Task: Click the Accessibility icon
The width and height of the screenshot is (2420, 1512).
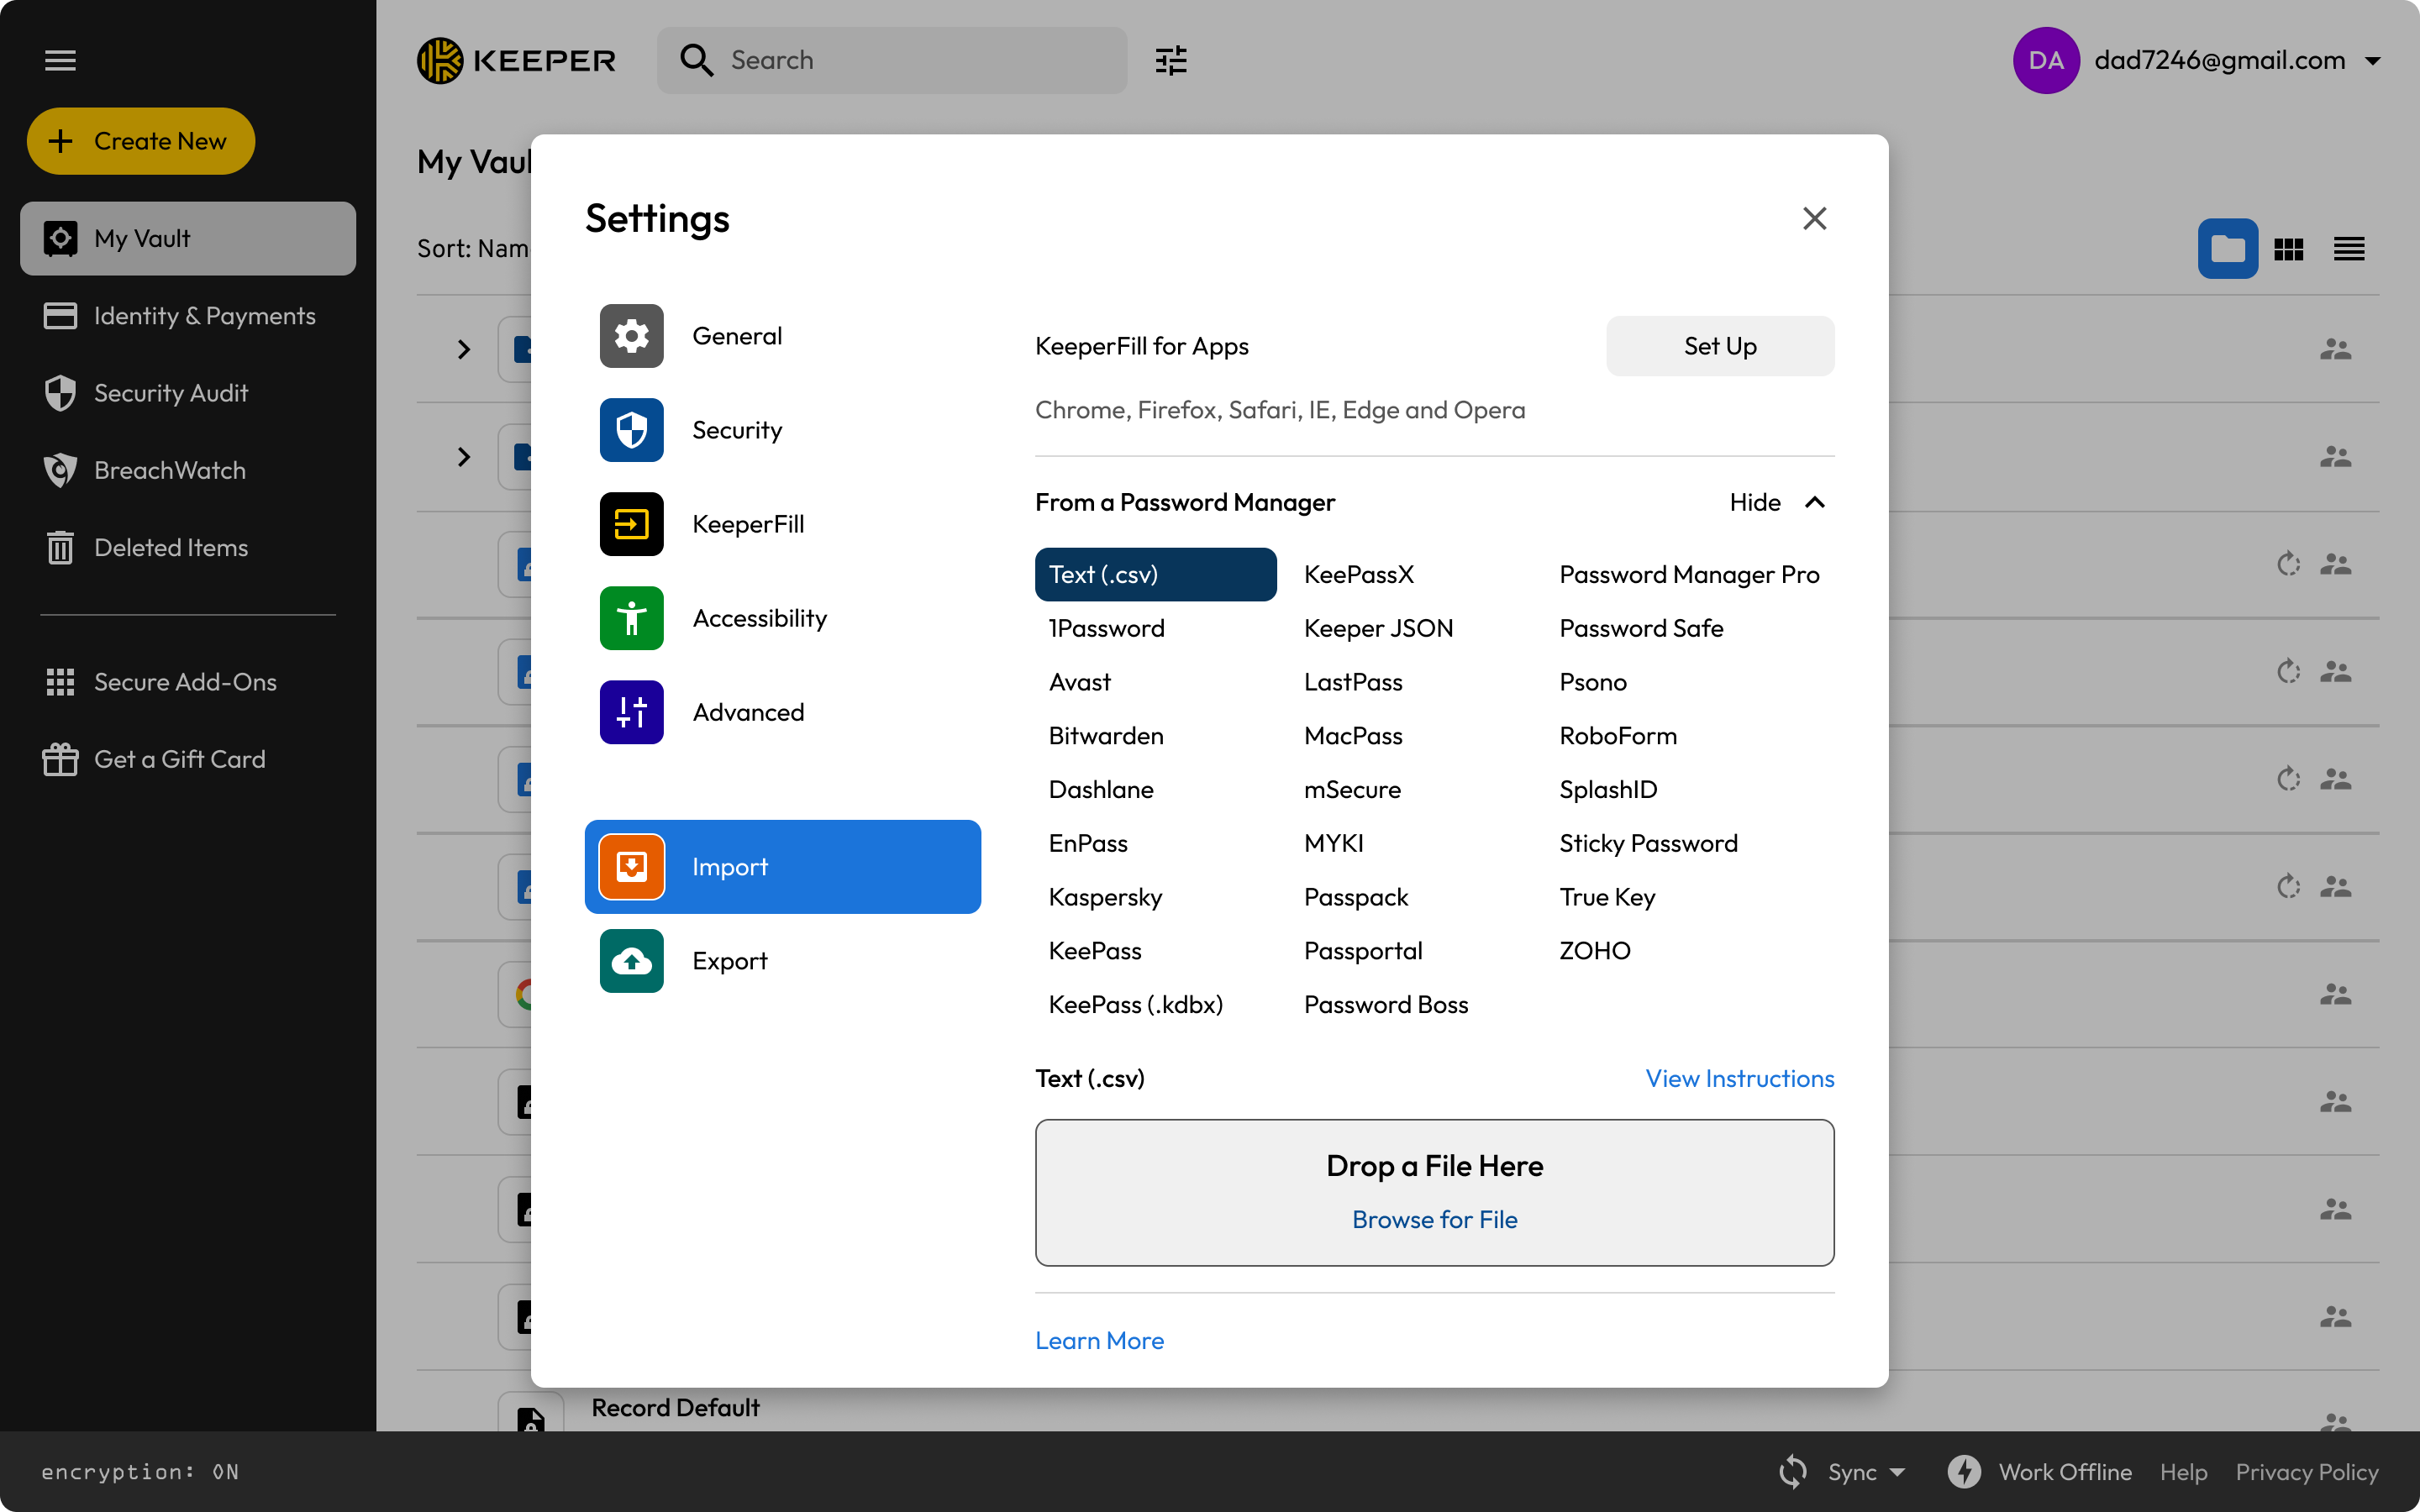Action: [x=631, y=618]
